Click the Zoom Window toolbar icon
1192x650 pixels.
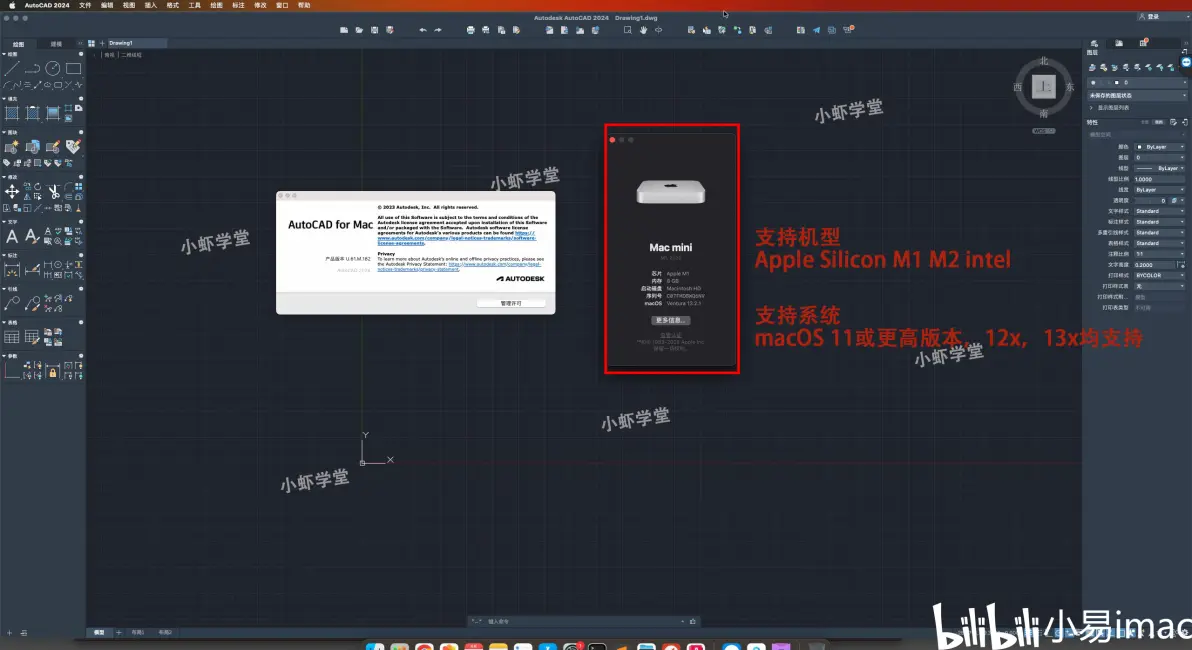pos(627,30)
